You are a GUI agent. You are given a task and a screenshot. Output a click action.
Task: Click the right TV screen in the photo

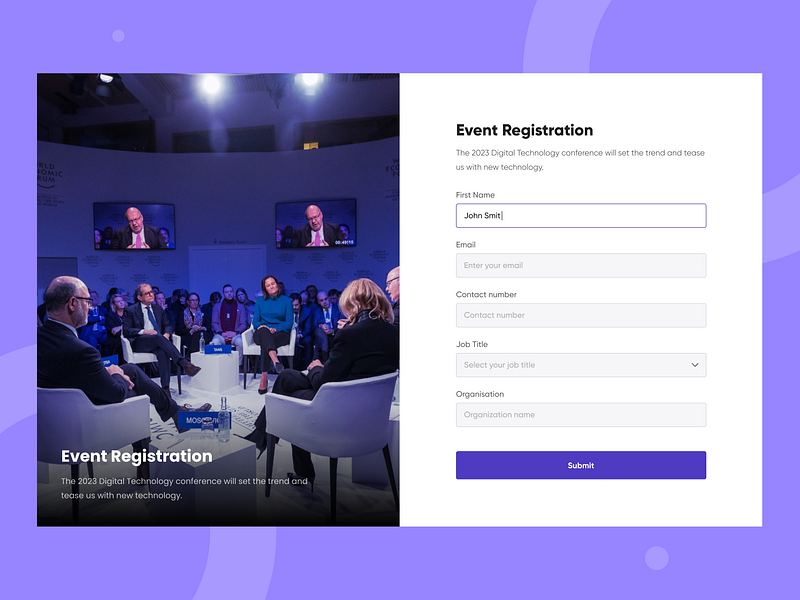[316, 223]
